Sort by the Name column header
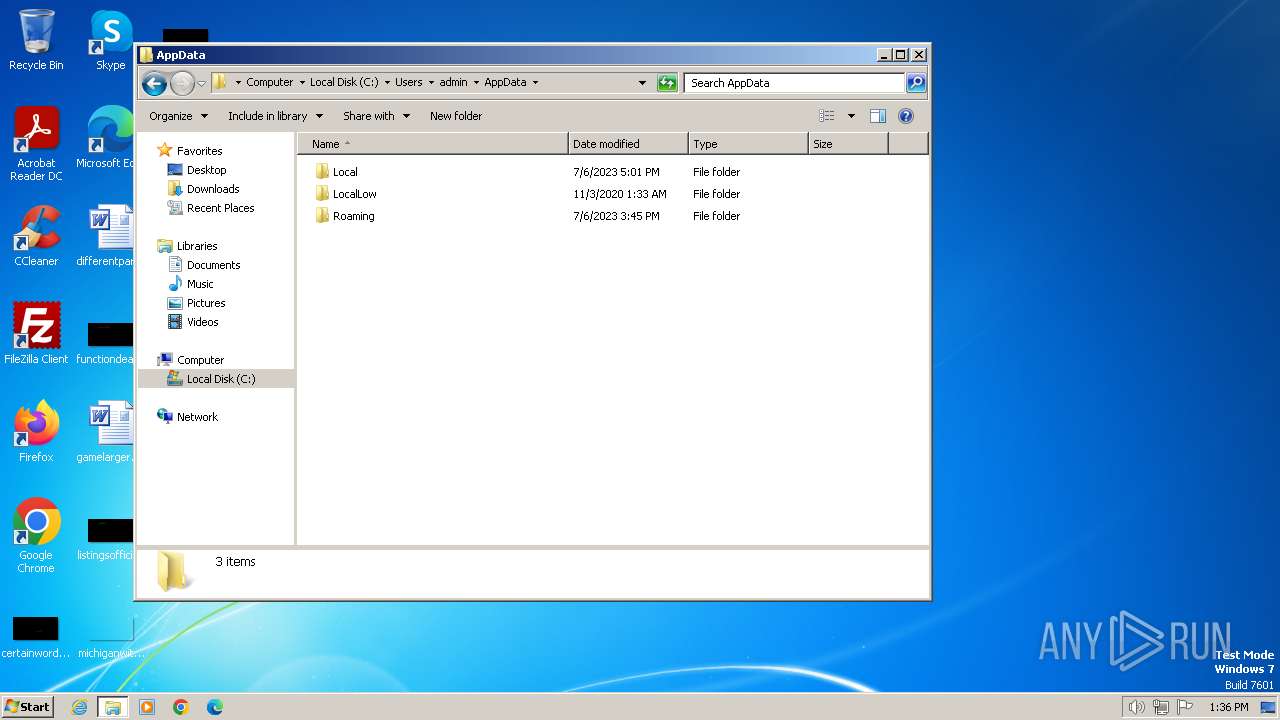The width and height of the screenshot is (1280, 720). pos(433,144)
